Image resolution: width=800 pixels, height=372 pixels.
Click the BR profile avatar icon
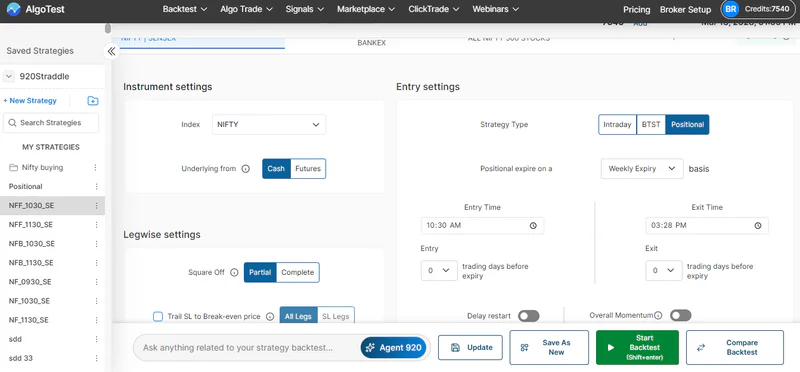(x=731, y=9)
